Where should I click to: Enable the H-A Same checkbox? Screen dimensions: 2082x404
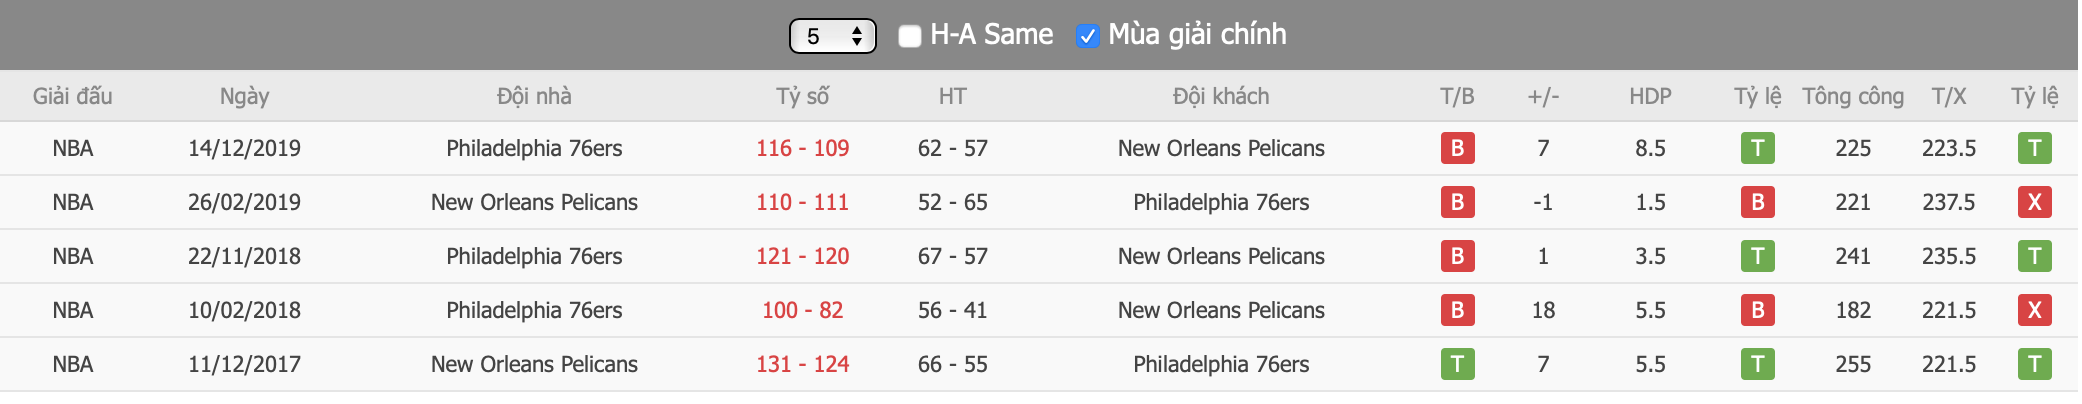(910, 36)
